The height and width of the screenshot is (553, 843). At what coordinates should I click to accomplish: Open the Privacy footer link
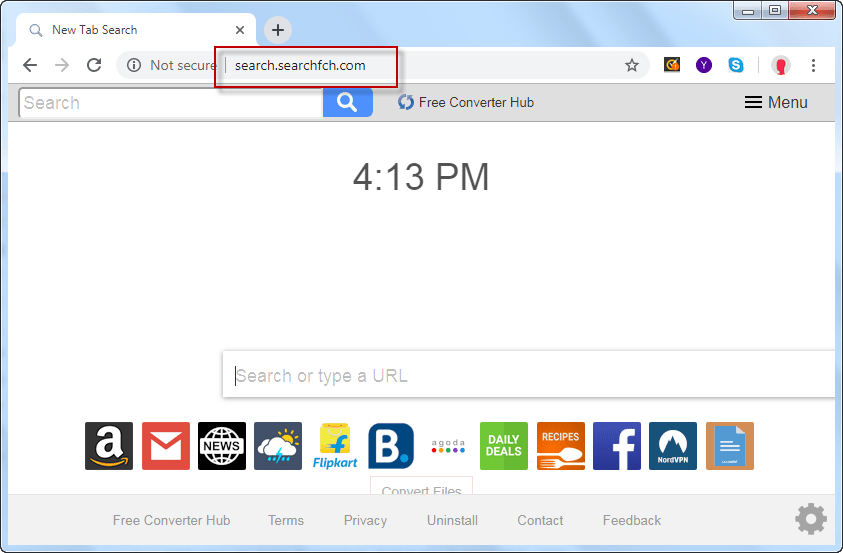(x=366, y=520)
